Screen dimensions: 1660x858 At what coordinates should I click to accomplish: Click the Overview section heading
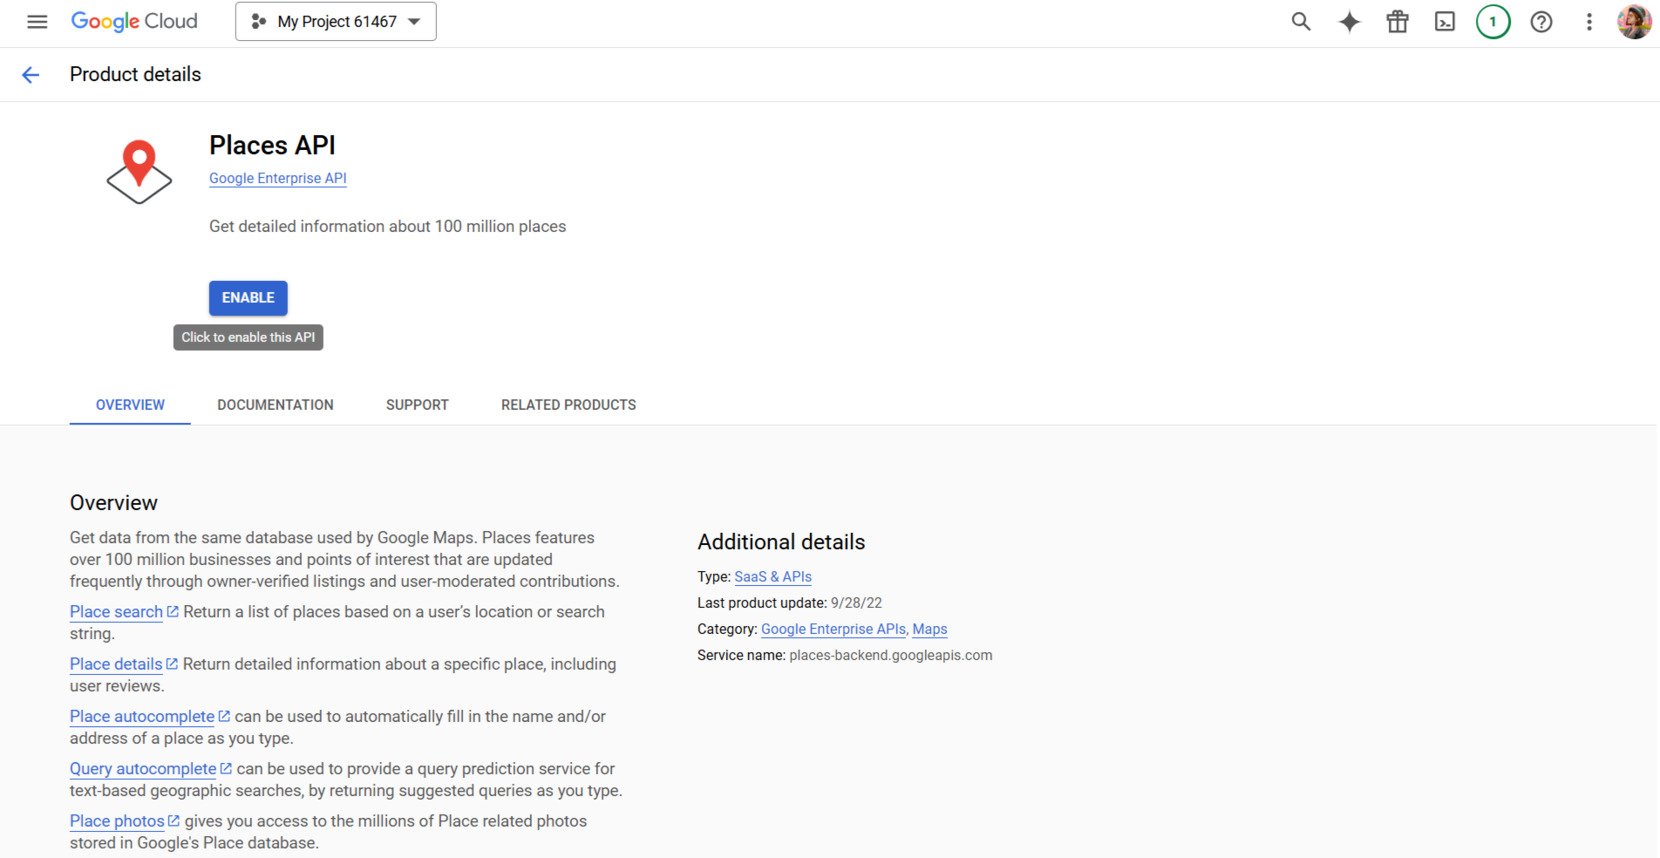point(114,503)
